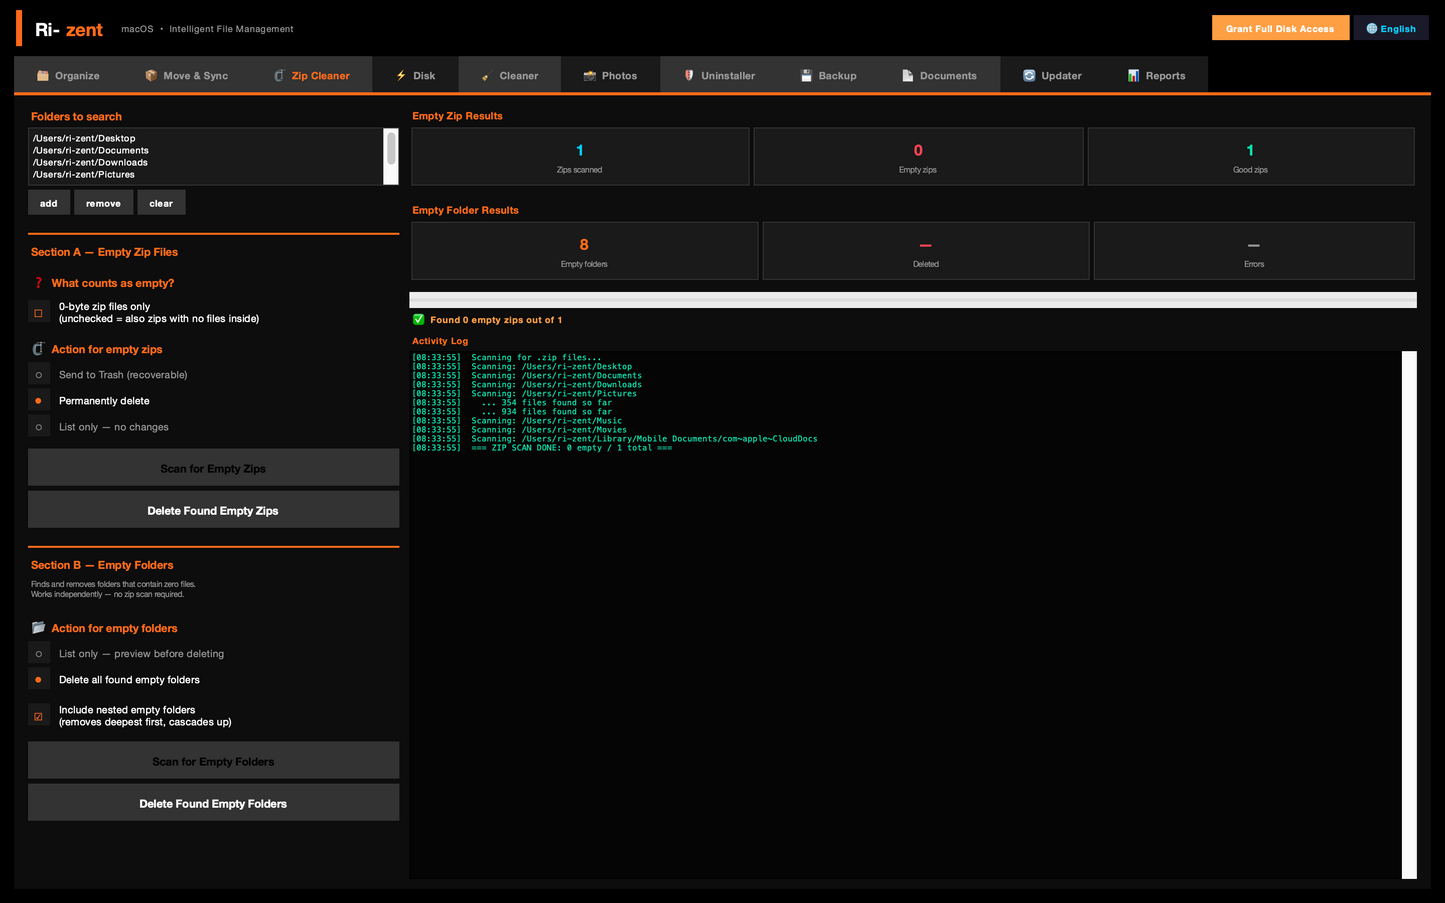
Task: Click the scan progress bar
Action: (x=913, y=300)
